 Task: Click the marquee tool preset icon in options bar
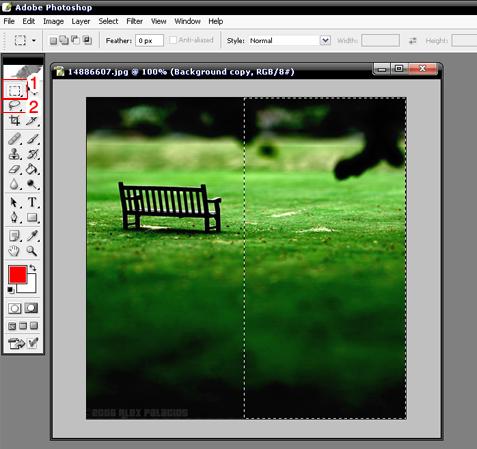20,41
